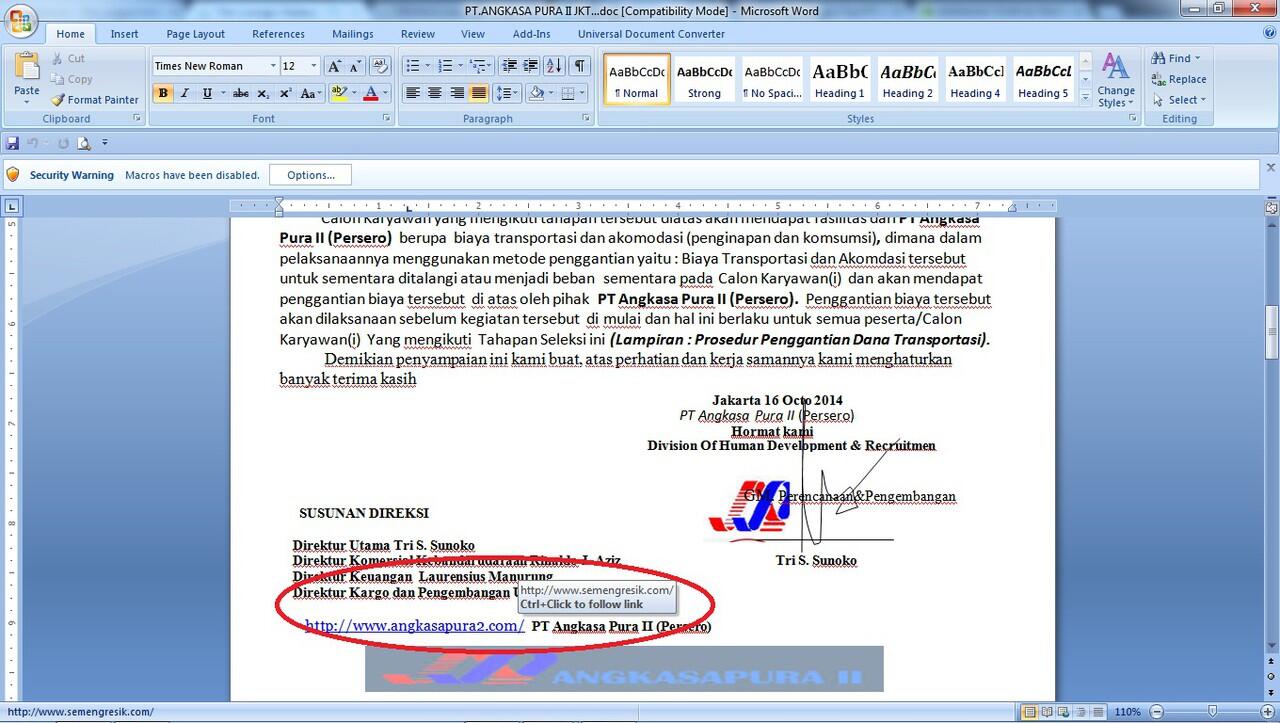Screen dimensions: 1280x723
Task: Expand the Numbering list dropdown
Action: pos(458,66)
